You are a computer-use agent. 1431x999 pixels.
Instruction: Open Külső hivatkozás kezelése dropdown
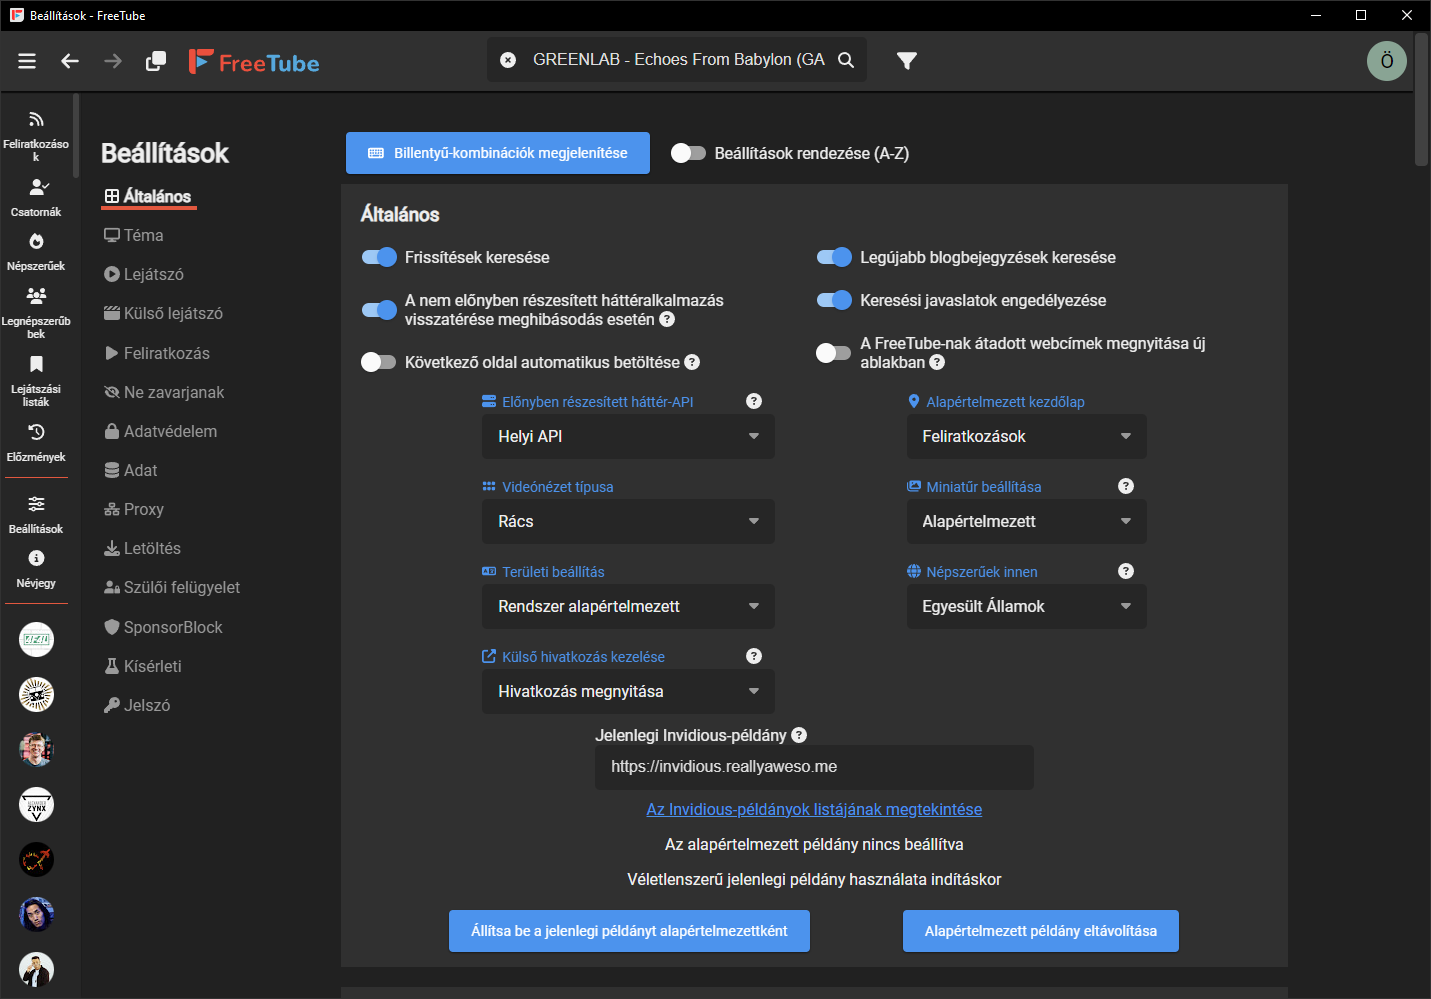[x=628, y=692]
